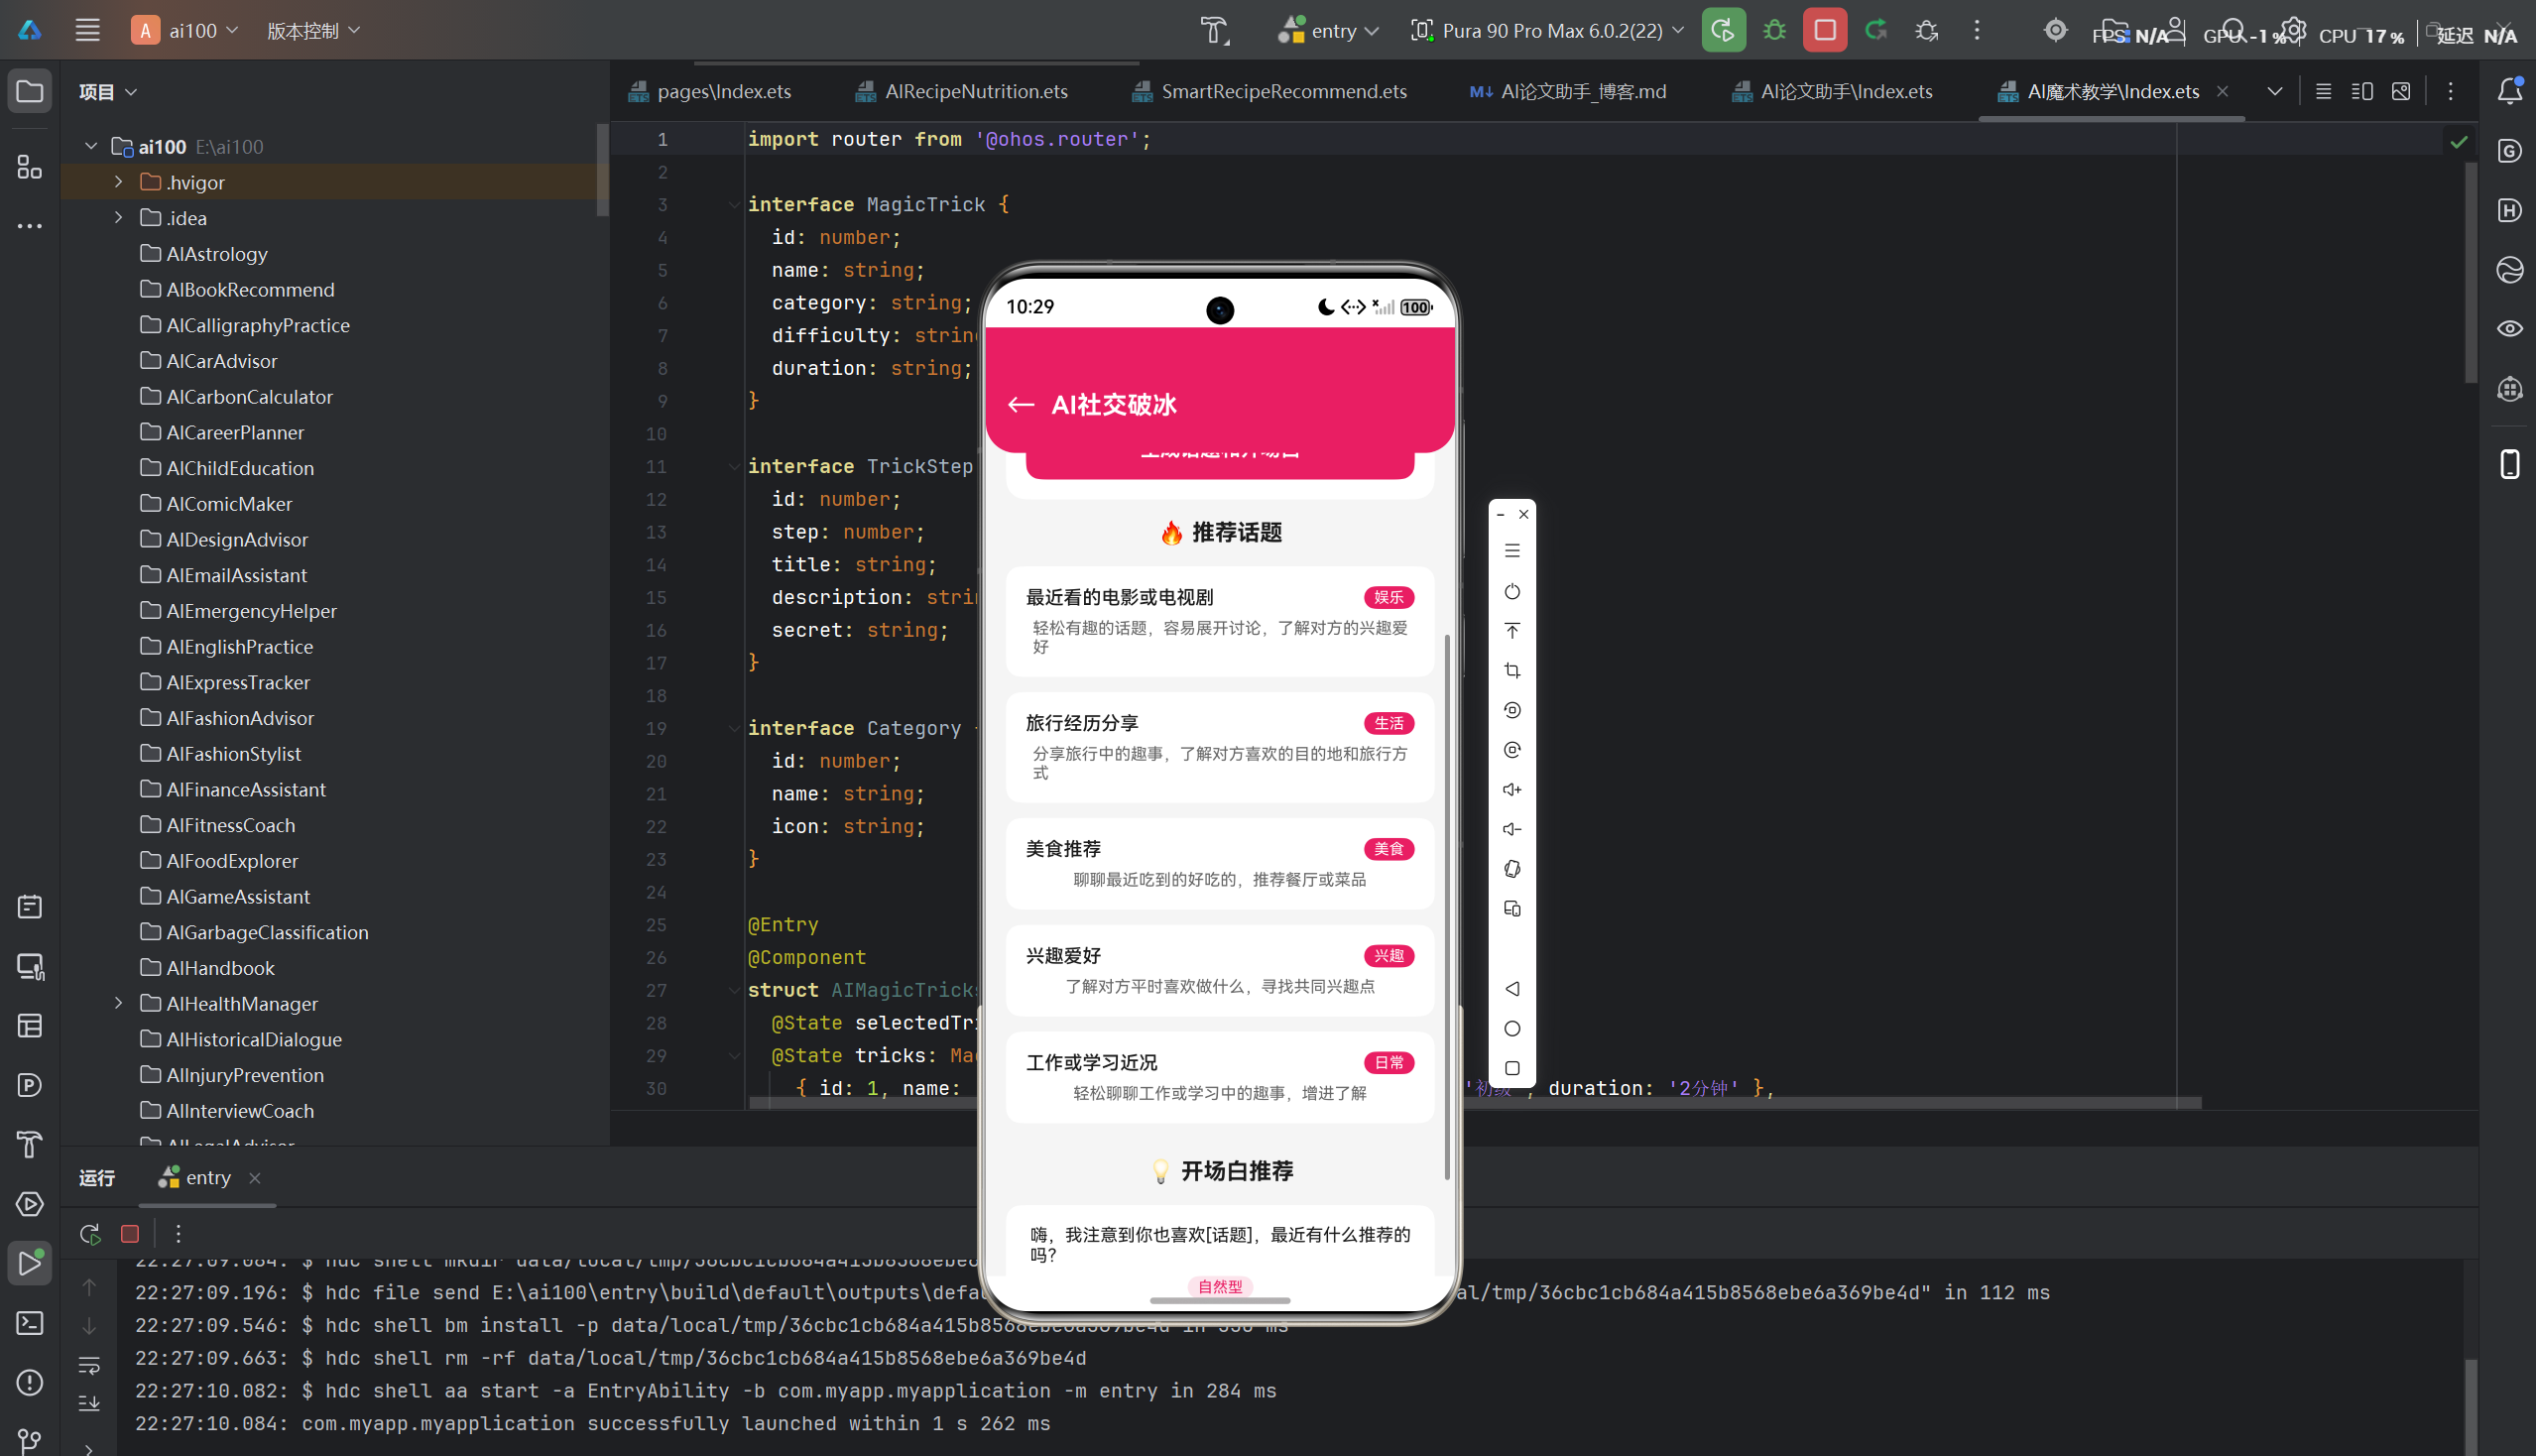Switch to the AIRecipeNutrition.ets tab
This screenshot has width=2536, height=1456.
962,91
